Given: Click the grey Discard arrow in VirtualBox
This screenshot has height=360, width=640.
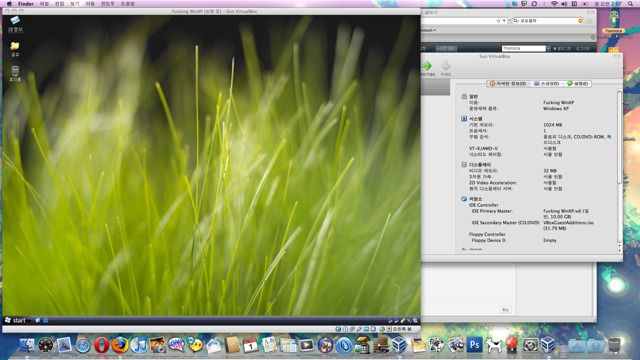Looking at the screenshot, I should coord(446,66).
